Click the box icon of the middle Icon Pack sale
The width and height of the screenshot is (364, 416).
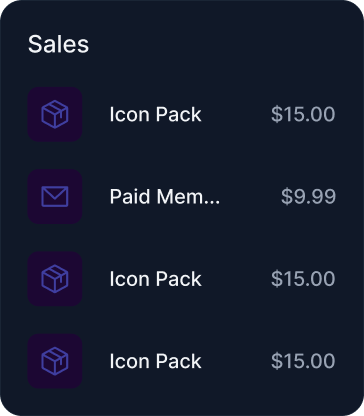(x=55, y=279)
